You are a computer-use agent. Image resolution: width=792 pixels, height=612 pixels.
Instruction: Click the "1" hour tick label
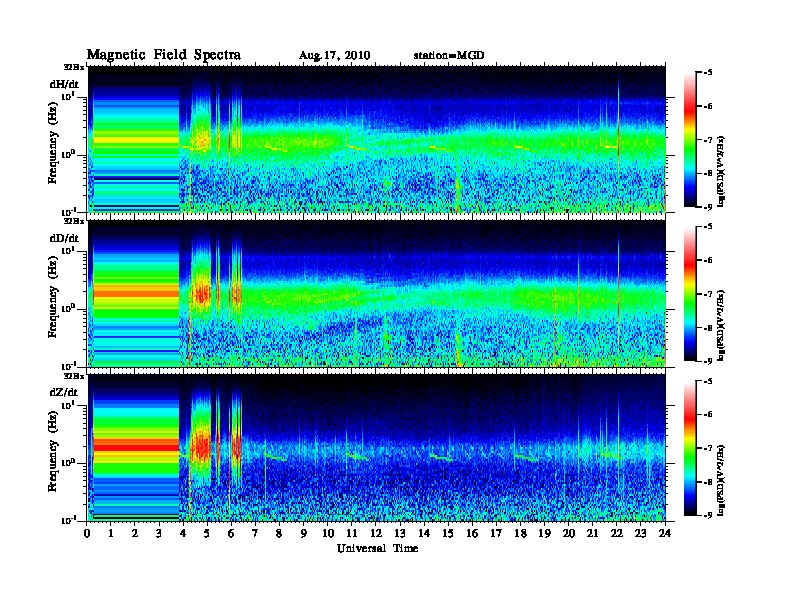coord(111,534)
